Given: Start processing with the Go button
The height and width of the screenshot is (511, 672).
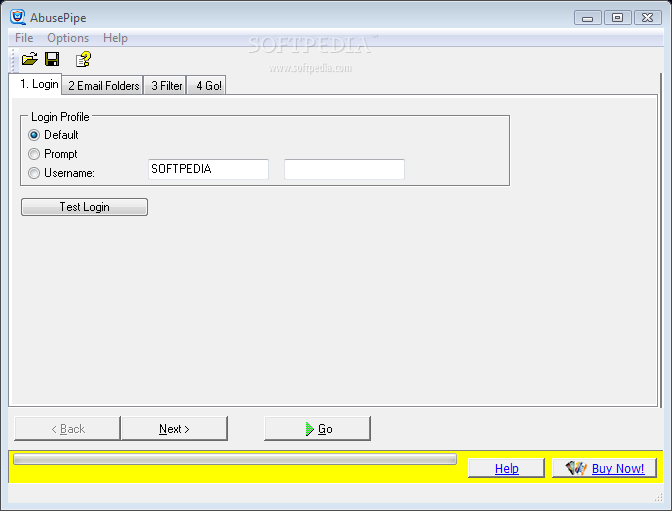Looking at the screenshot, I should [318, 428].
